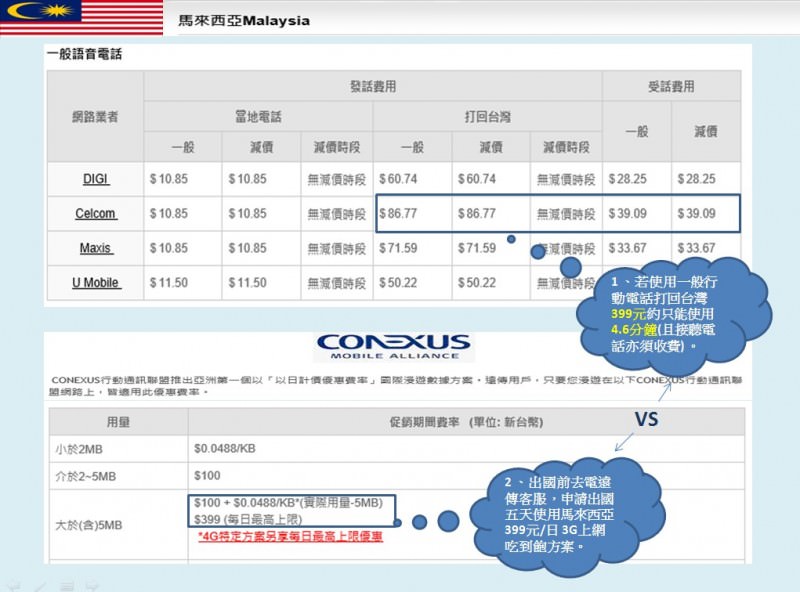Click the 發話費用 header cell
Viewport: 800px width, 592px height.
(x=373, y=87)
